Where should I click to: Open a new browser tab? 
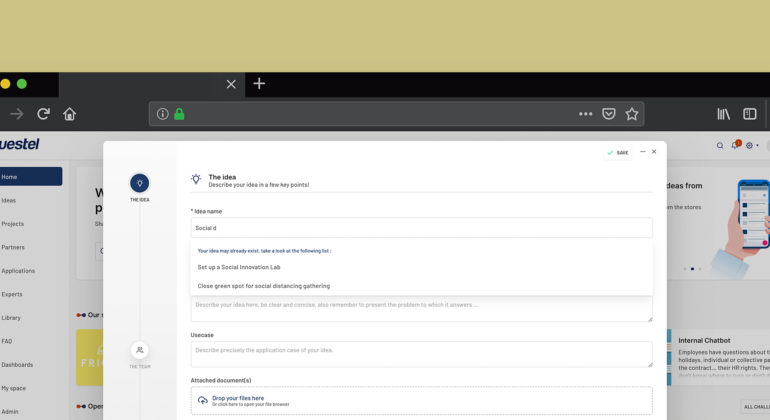pos(259,84)
